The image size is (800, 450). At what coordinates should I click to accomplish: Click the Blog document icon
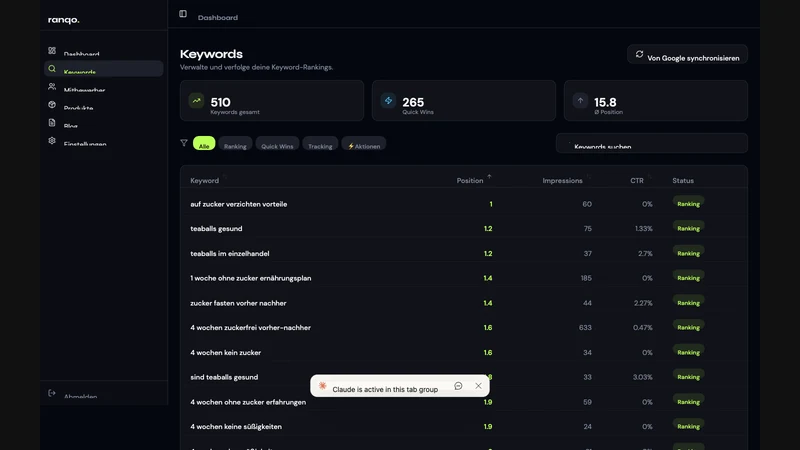click(x=52, y=122)
